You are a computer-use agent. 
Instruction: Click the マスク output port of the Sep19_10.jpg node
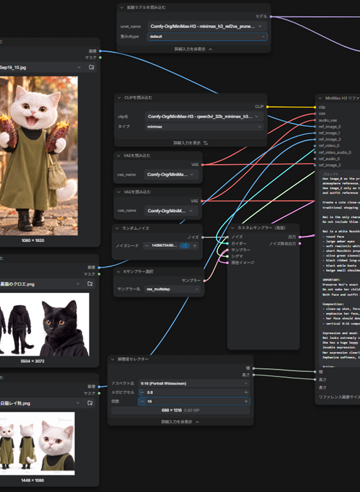(100, 58)
